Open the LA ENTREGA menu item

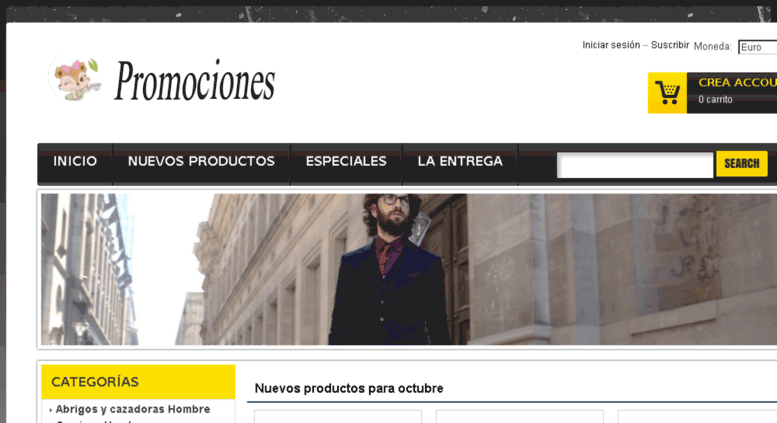click(x=460, y=161)
